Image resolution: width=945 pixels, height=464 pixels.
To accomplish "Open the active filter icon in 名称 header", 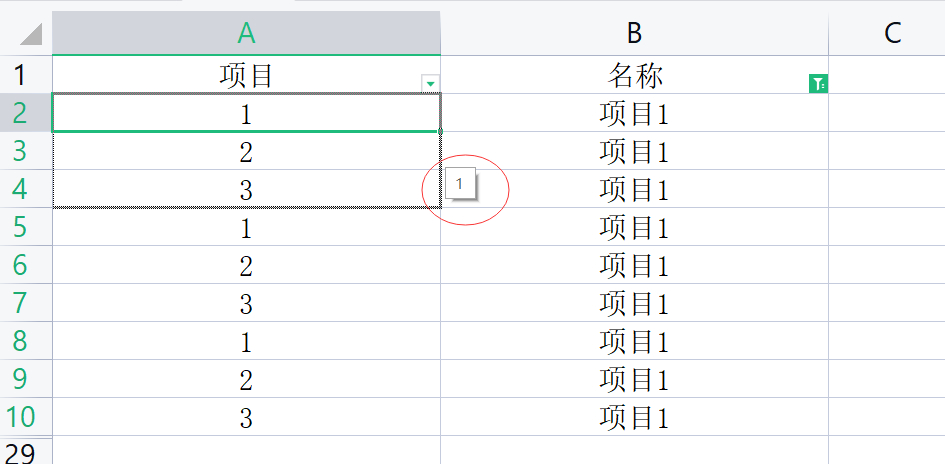I will pos(818,85).
